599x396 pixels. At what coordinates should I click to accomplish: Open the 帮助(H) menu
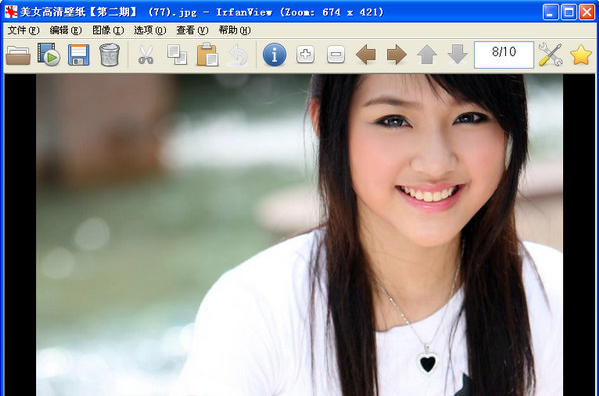235,30
